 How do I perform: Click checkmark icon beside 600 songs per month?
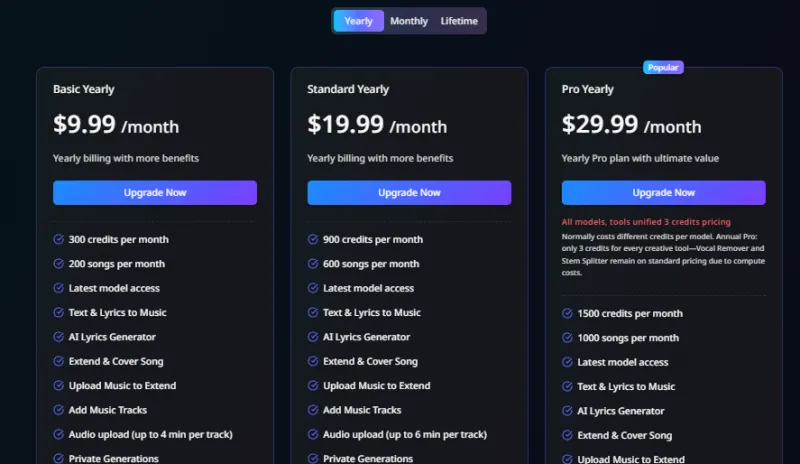point(313,264)
